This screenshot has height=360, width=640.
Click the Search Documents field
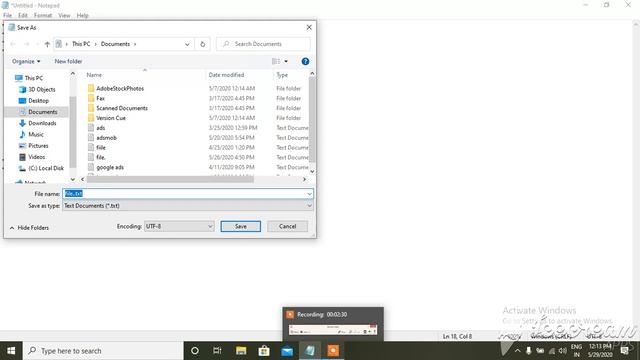(x=263, y=44)
